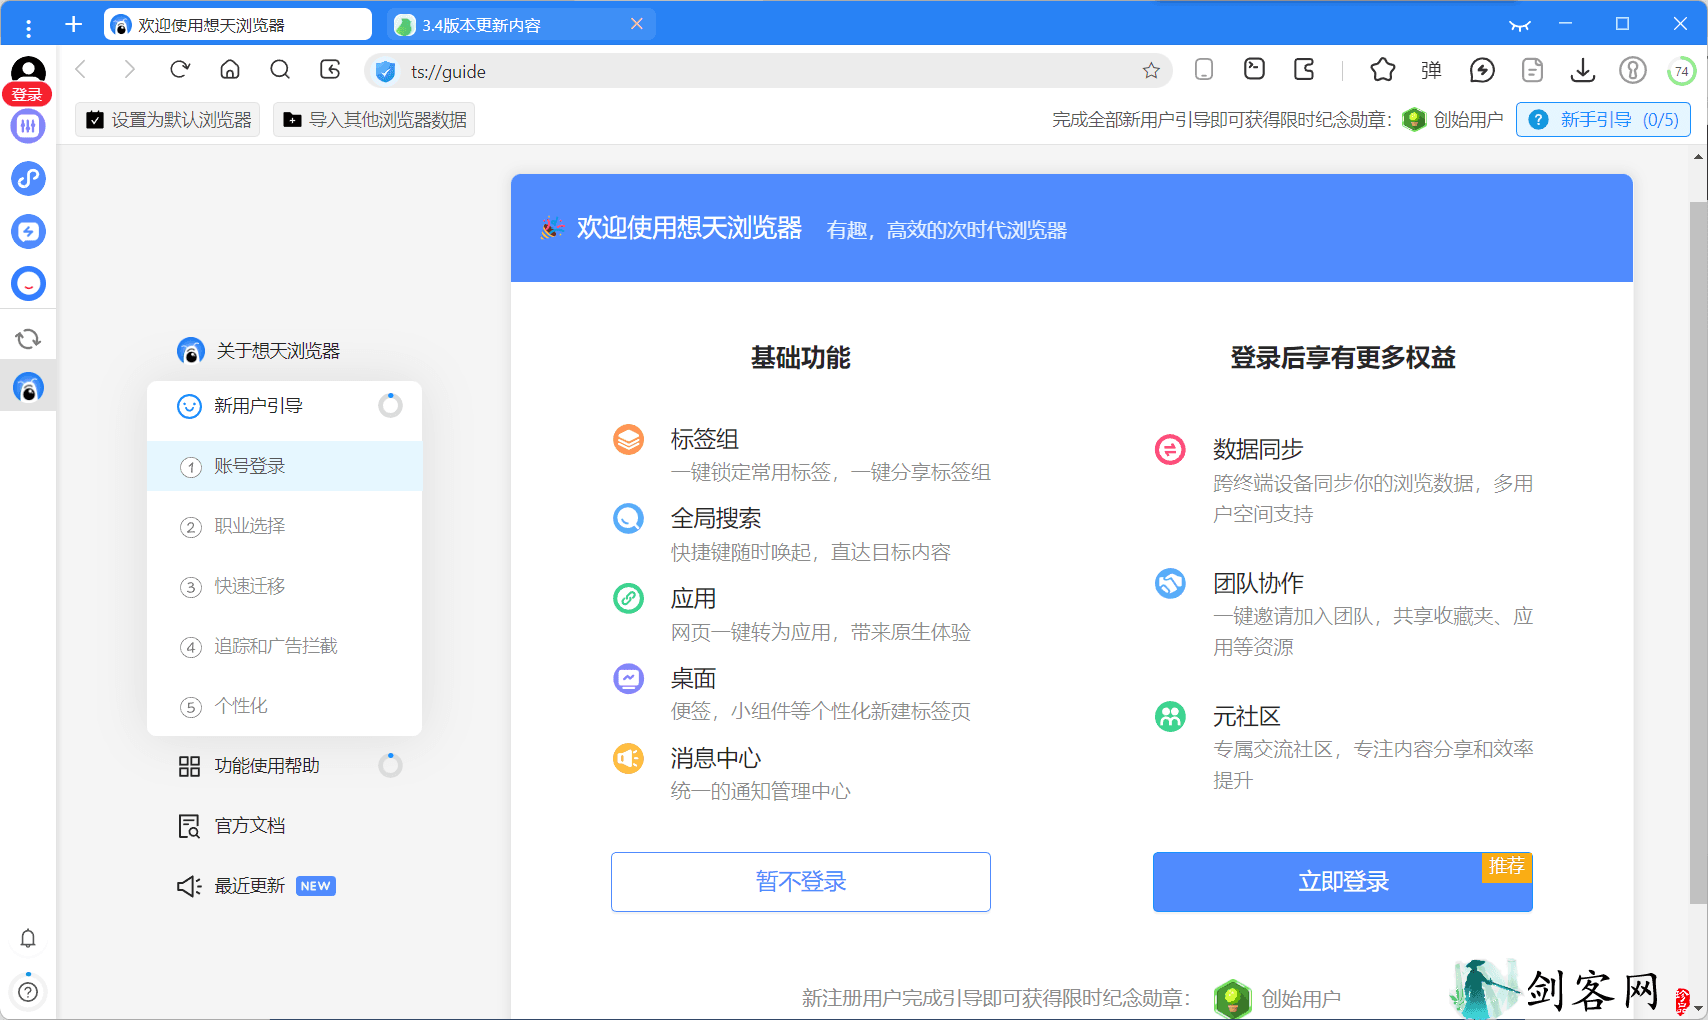Open the Xiangtian browser logo sidebar icon
Screen dimensions: 1708x1020
[28, 387]
